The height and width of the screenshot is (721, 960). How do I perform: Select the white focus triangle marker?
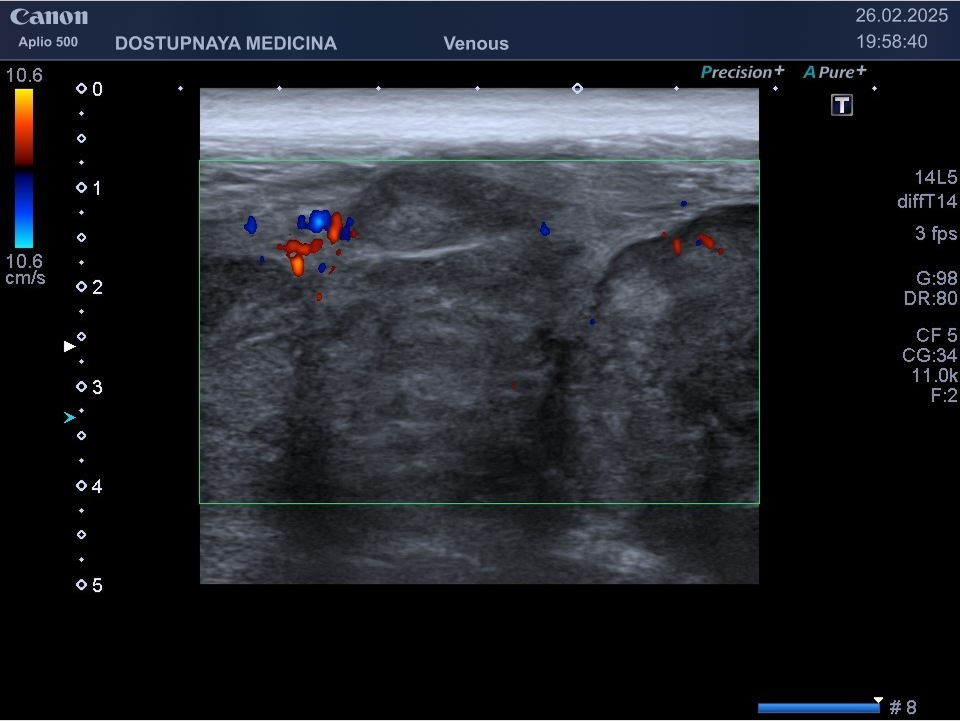[69, 346]
